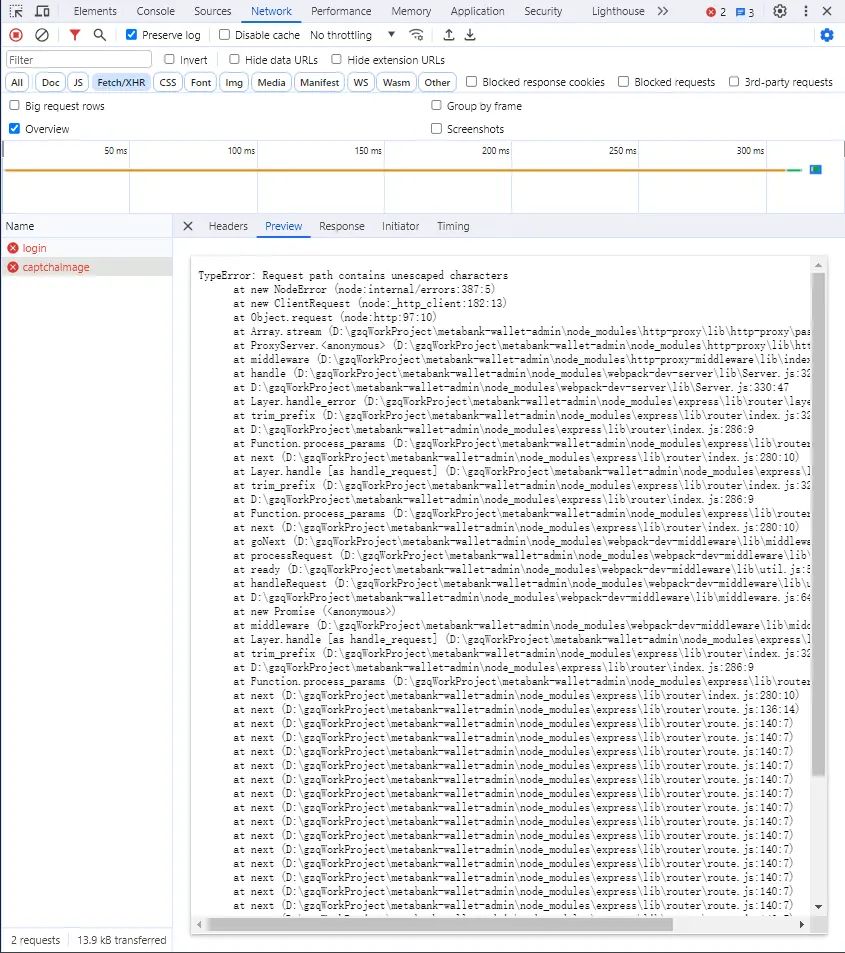The height and width of the screenshot is (953, 845).
Task: Stop recording network log
Action: pos(16,35)
